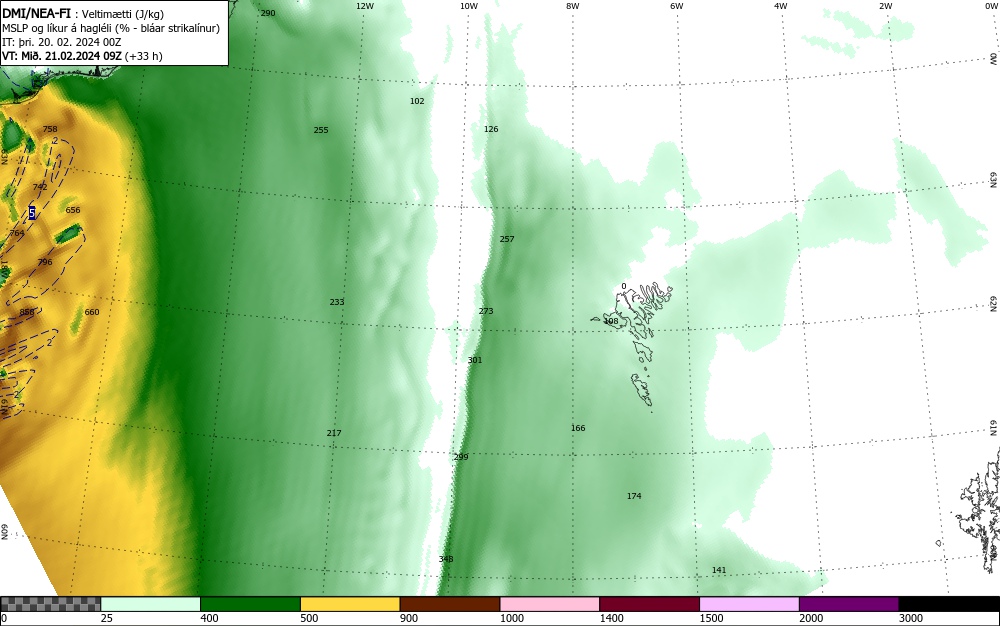
Task: Click the '2000' legend scale label
Action: (811, 618)
